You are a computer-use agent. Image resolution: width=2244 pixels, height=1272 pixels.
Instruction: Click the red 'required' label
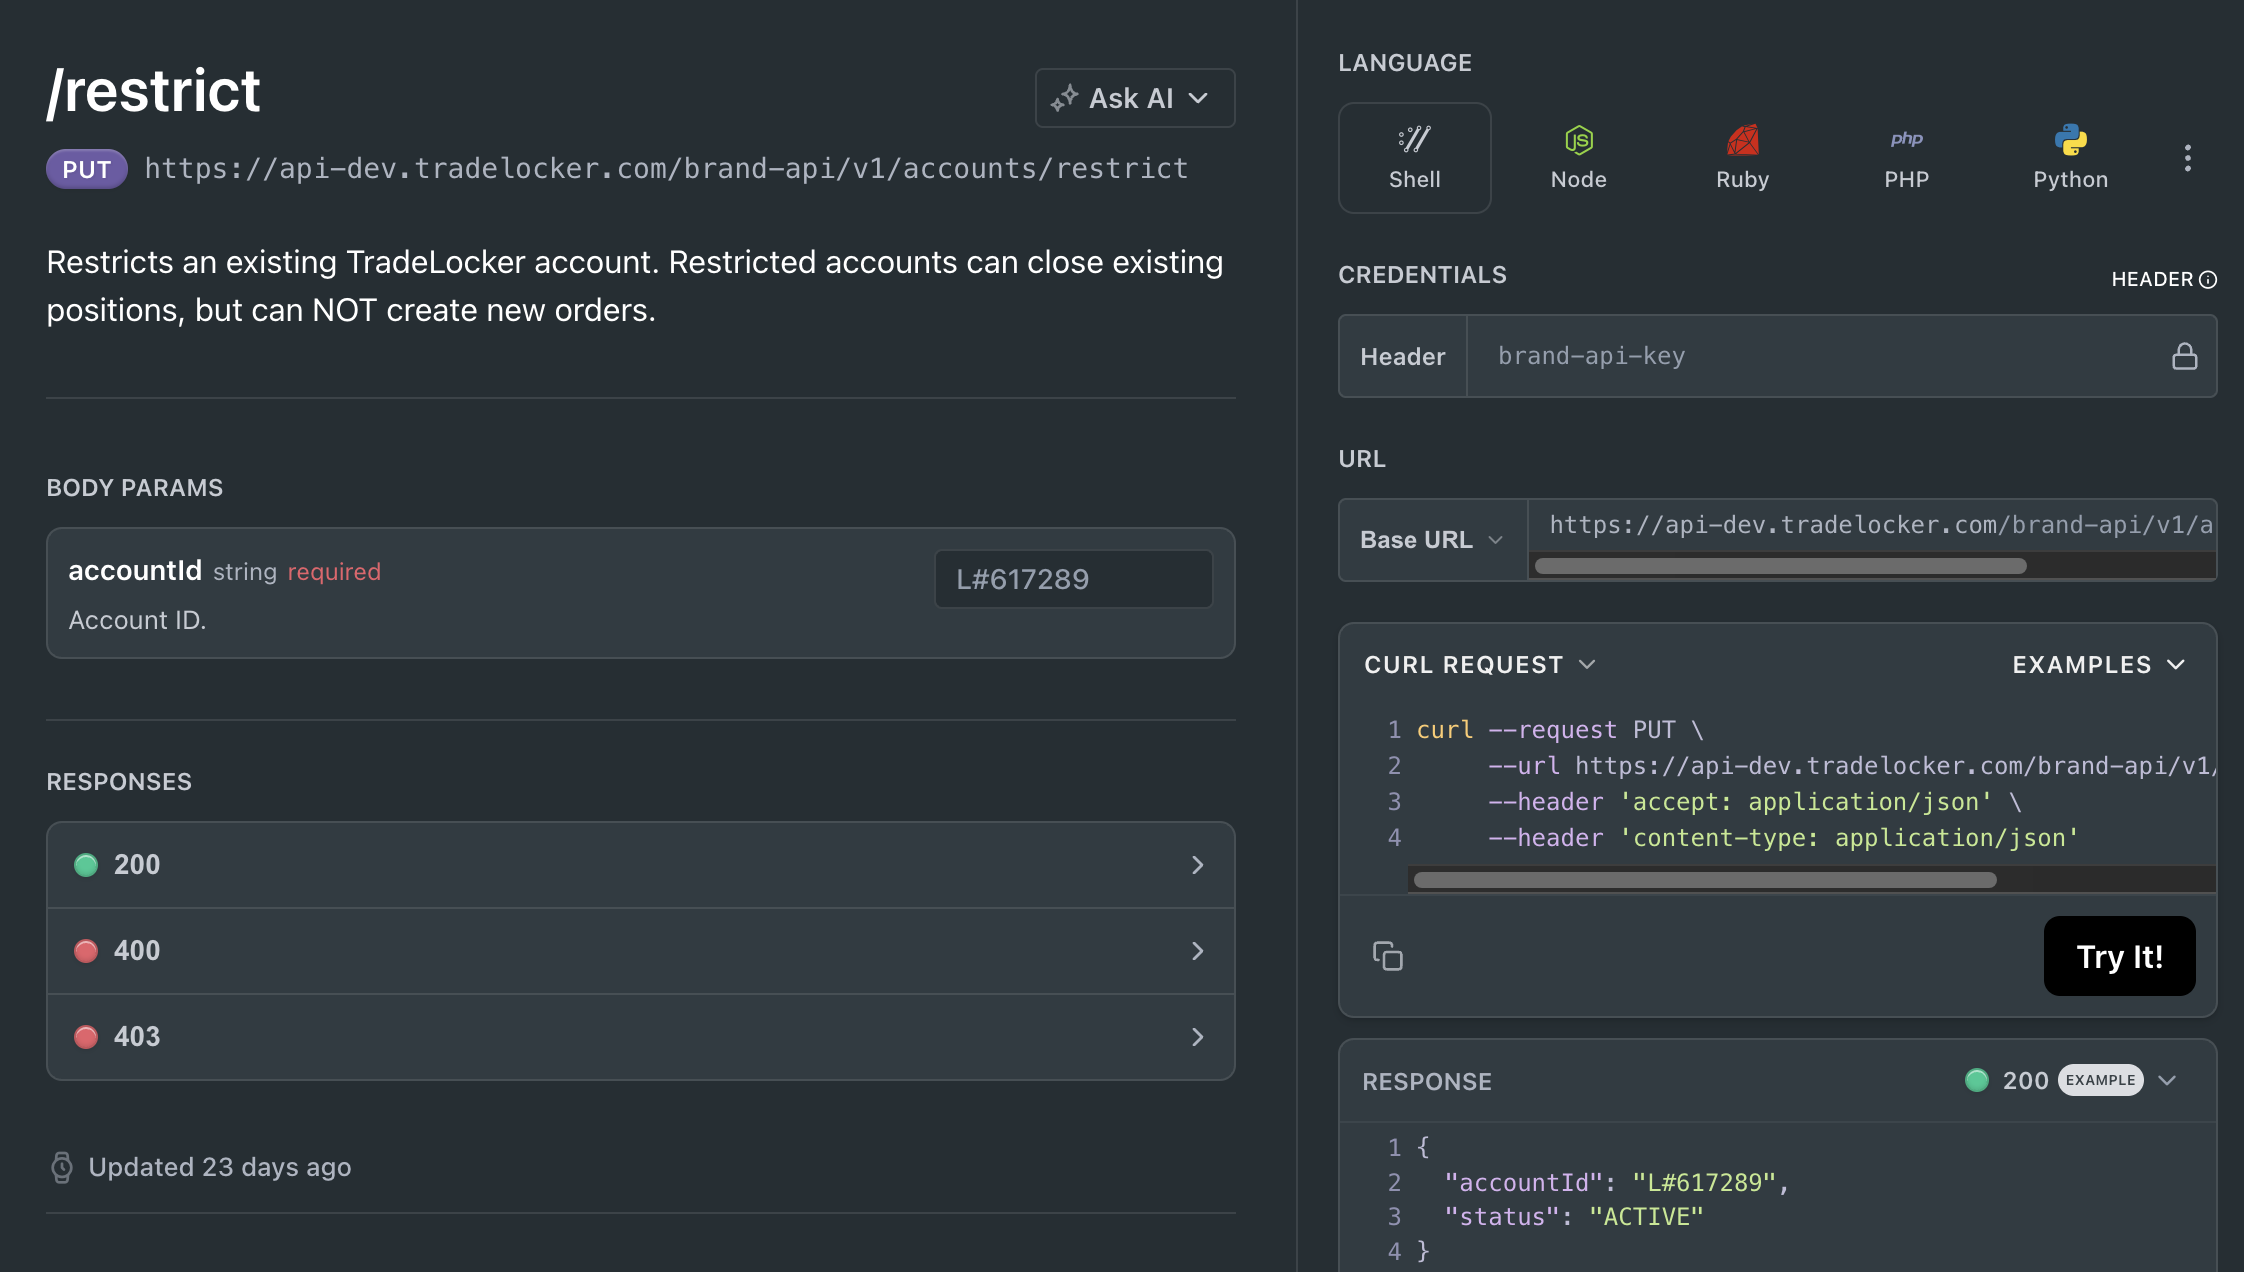(334, 572)
